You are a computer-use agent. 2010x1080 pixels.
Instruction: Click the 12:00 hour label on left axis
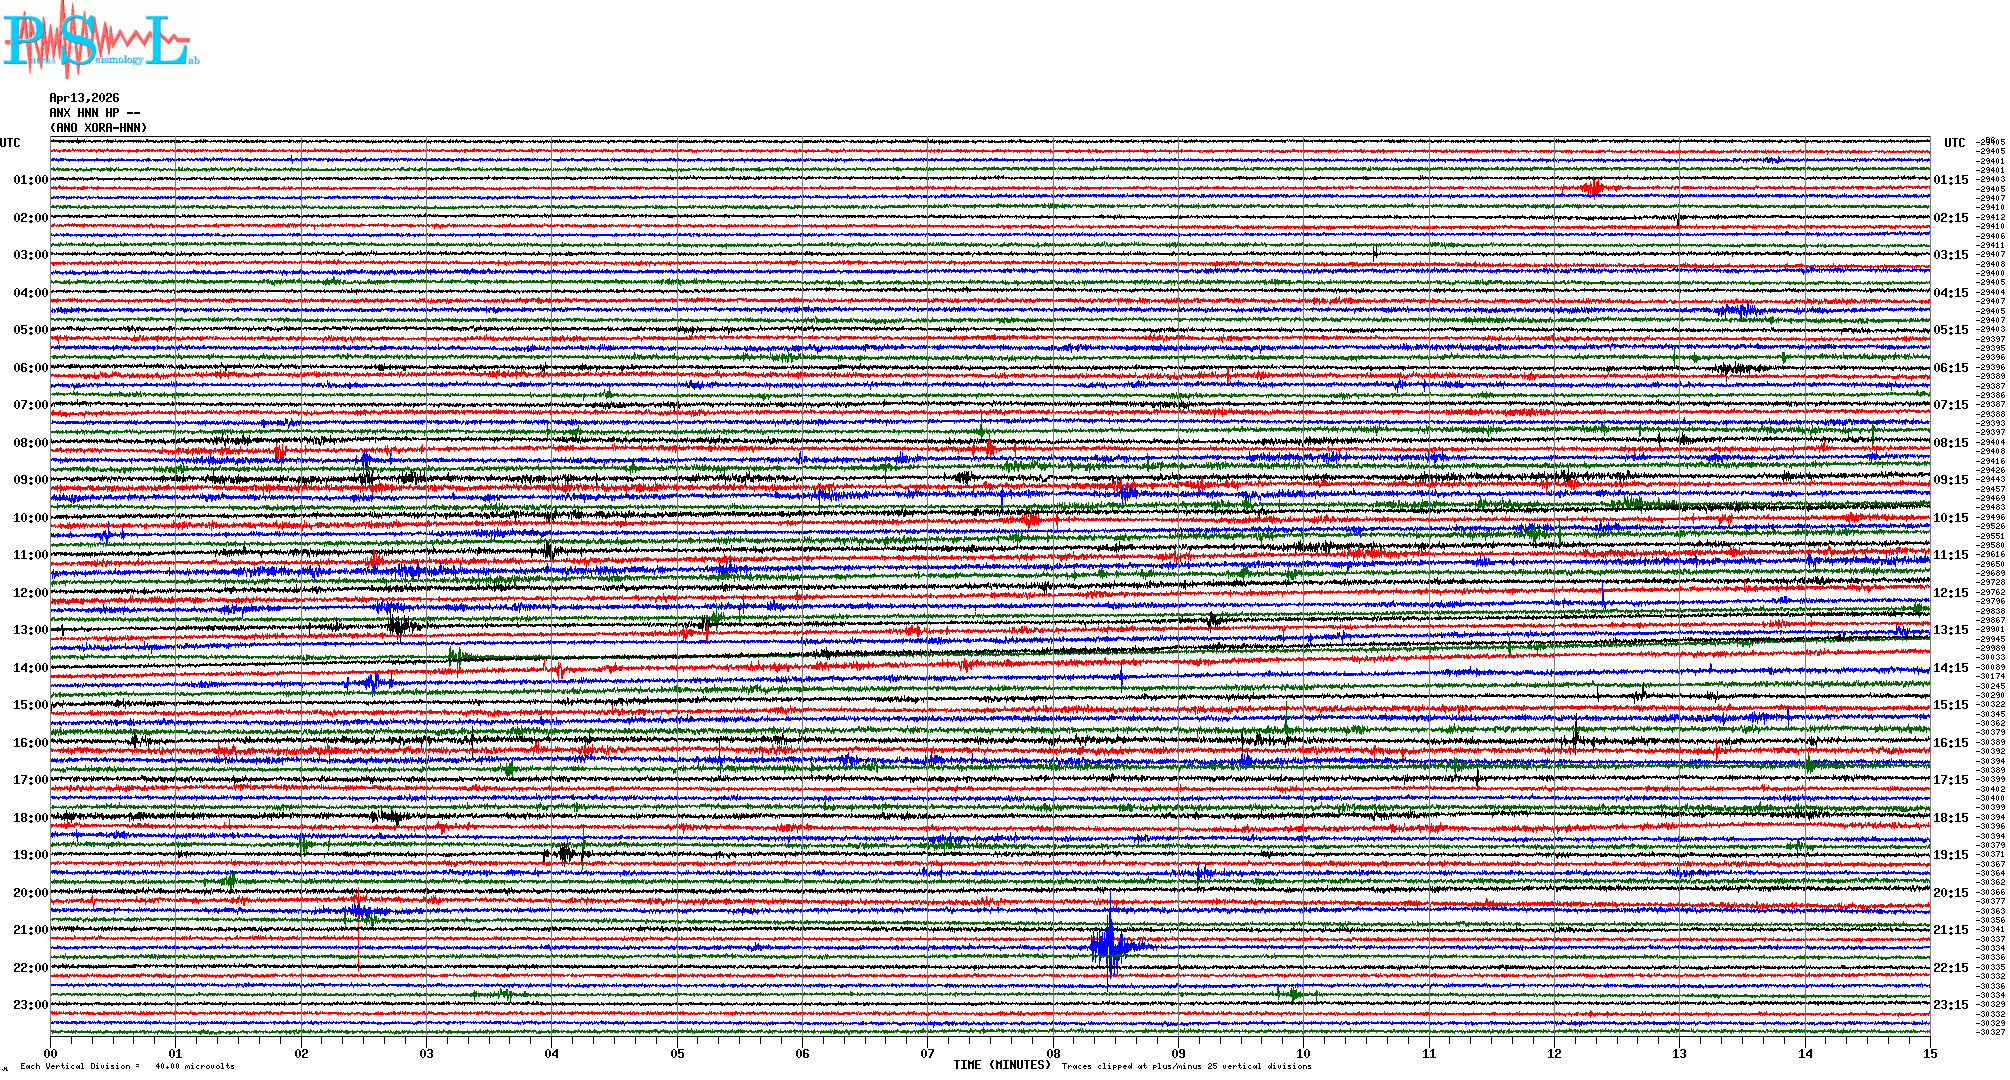pos(30,593)
